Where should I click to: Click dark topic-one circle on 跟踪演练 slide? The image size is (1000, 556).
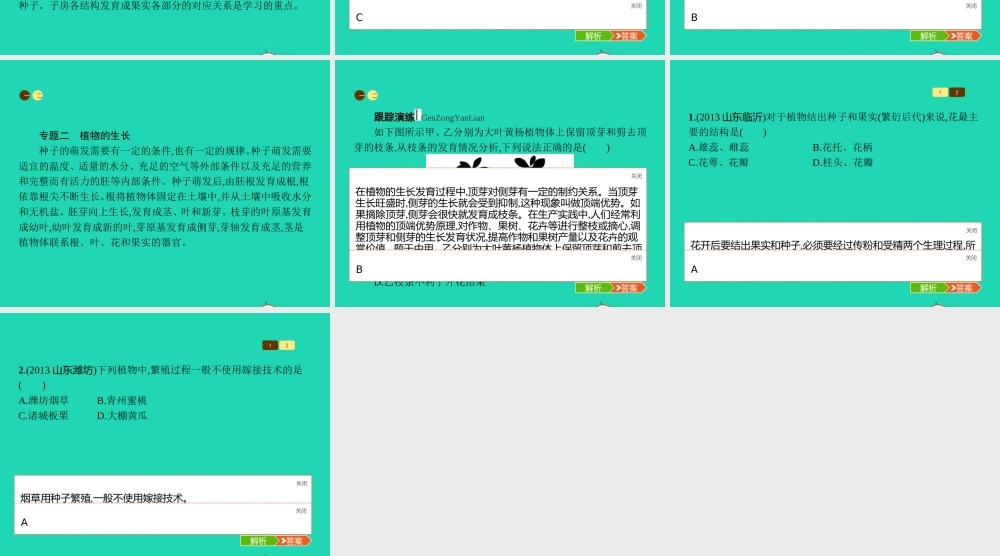tap(360, 95)
